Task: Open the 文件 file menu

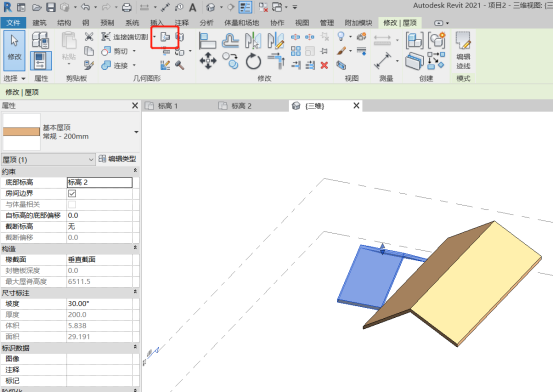Action: coord(13,23)
